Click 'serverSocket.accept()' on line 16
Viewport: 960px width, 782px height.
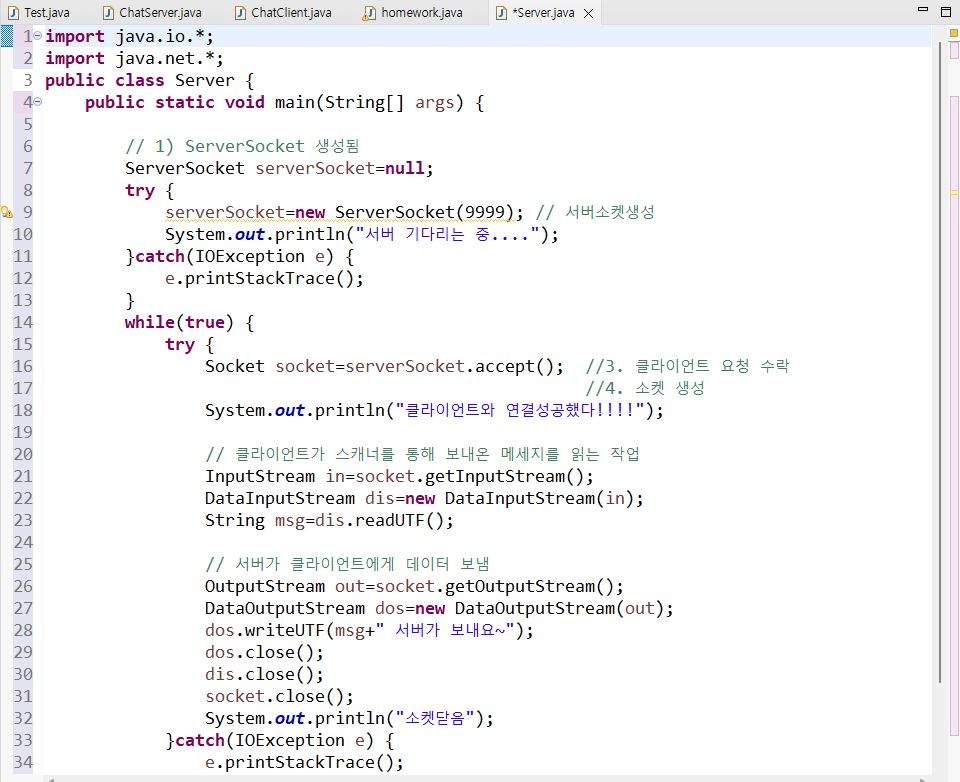(449, 366)
